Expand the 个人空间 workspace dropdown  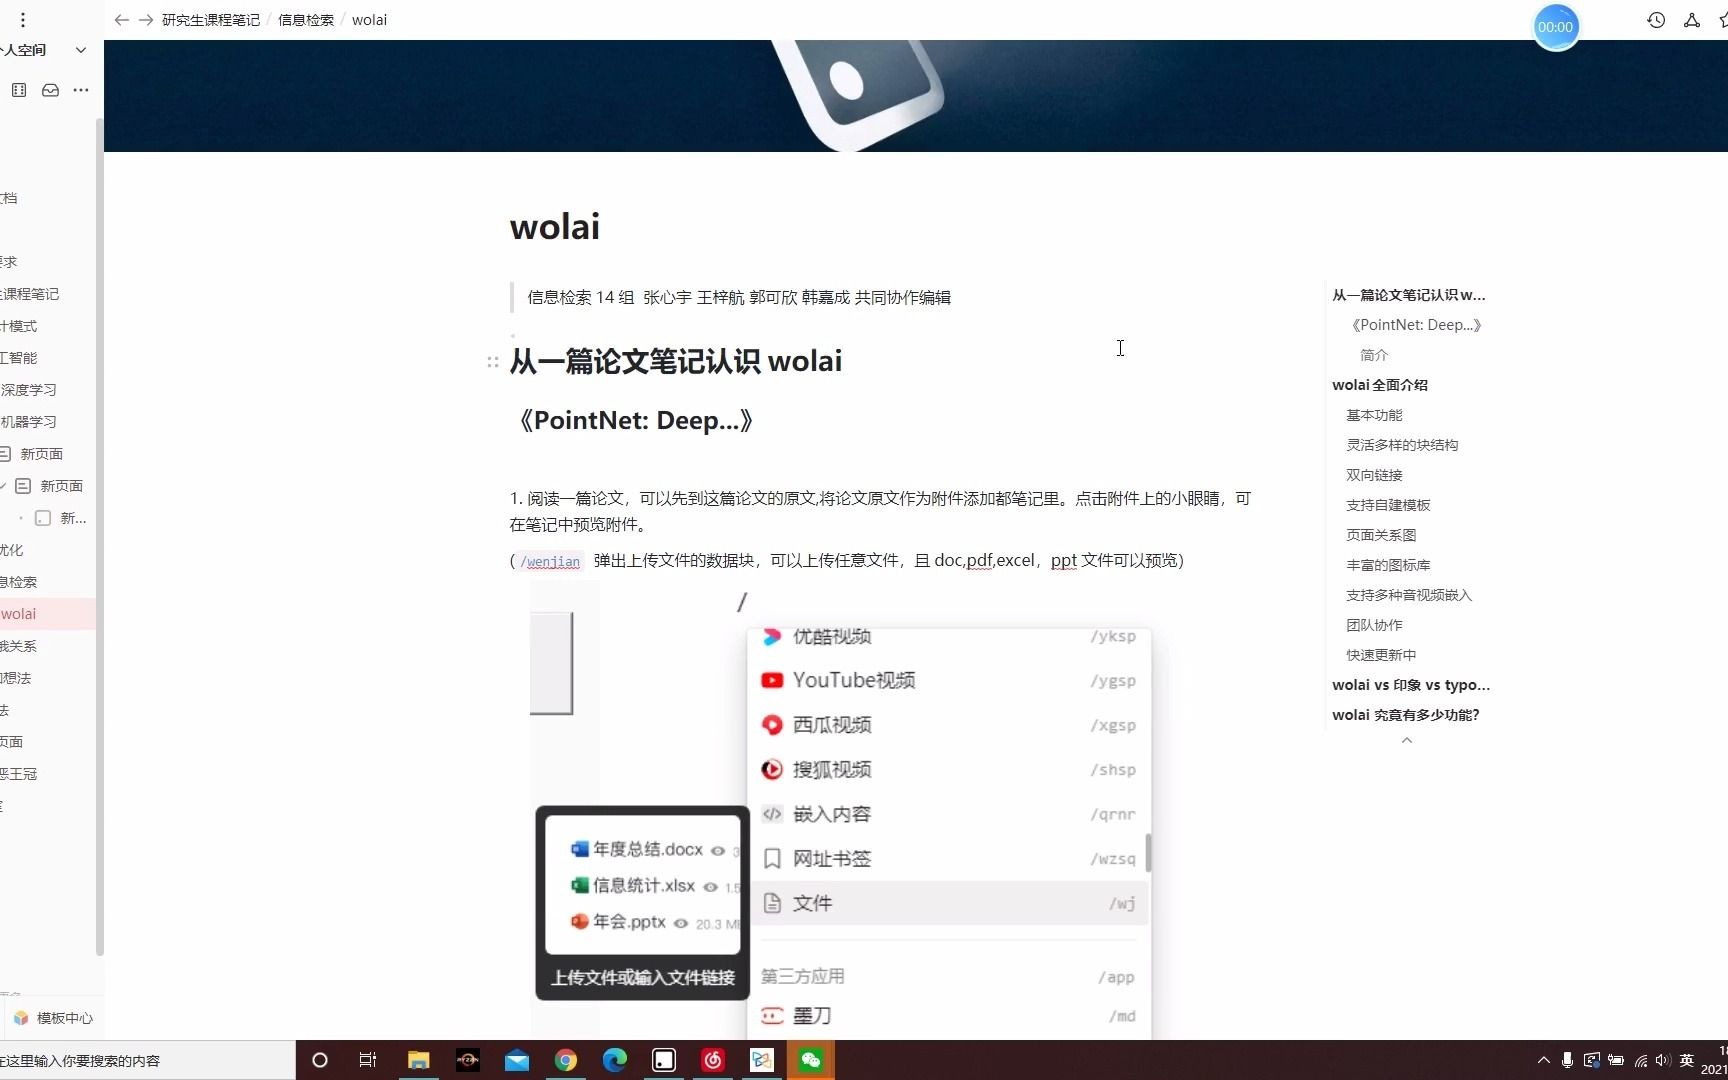coord(81,50)
